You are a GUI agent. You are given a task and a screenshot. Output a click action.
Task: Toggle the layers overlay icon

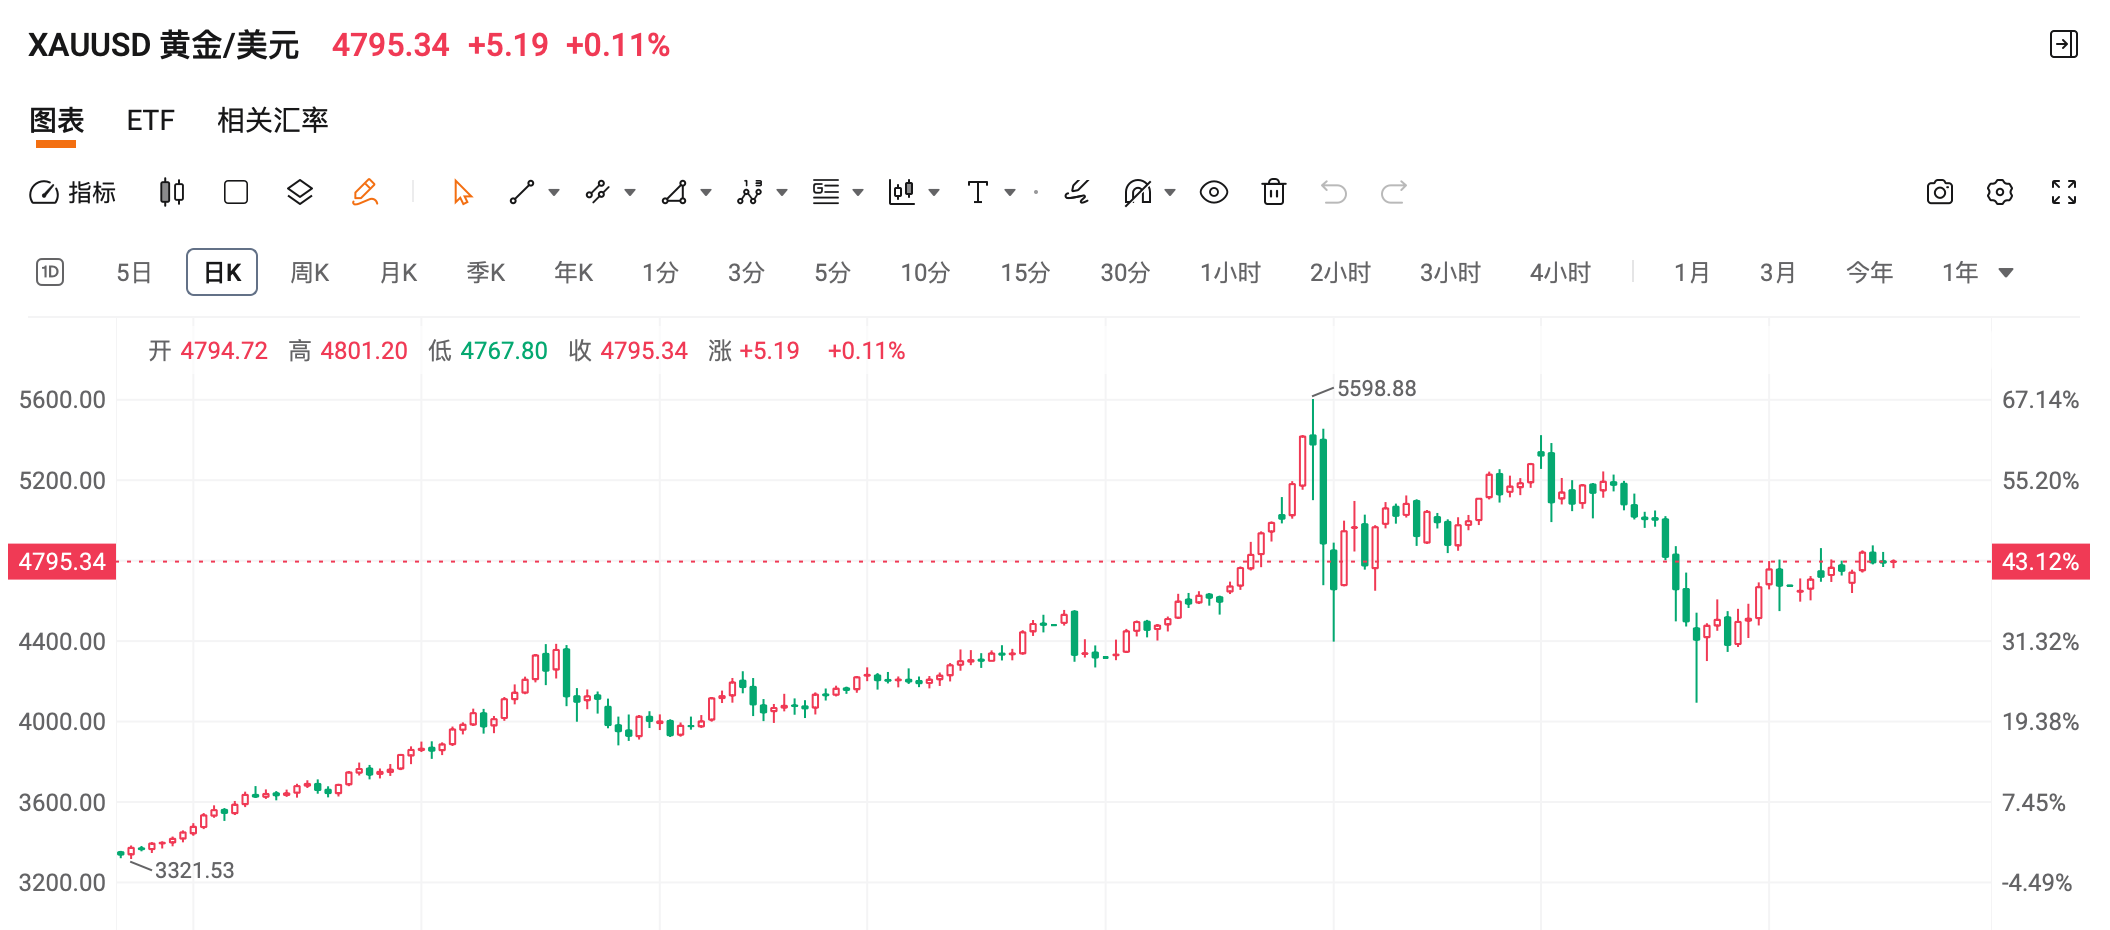pyautogui.click(x=300, y=192)
